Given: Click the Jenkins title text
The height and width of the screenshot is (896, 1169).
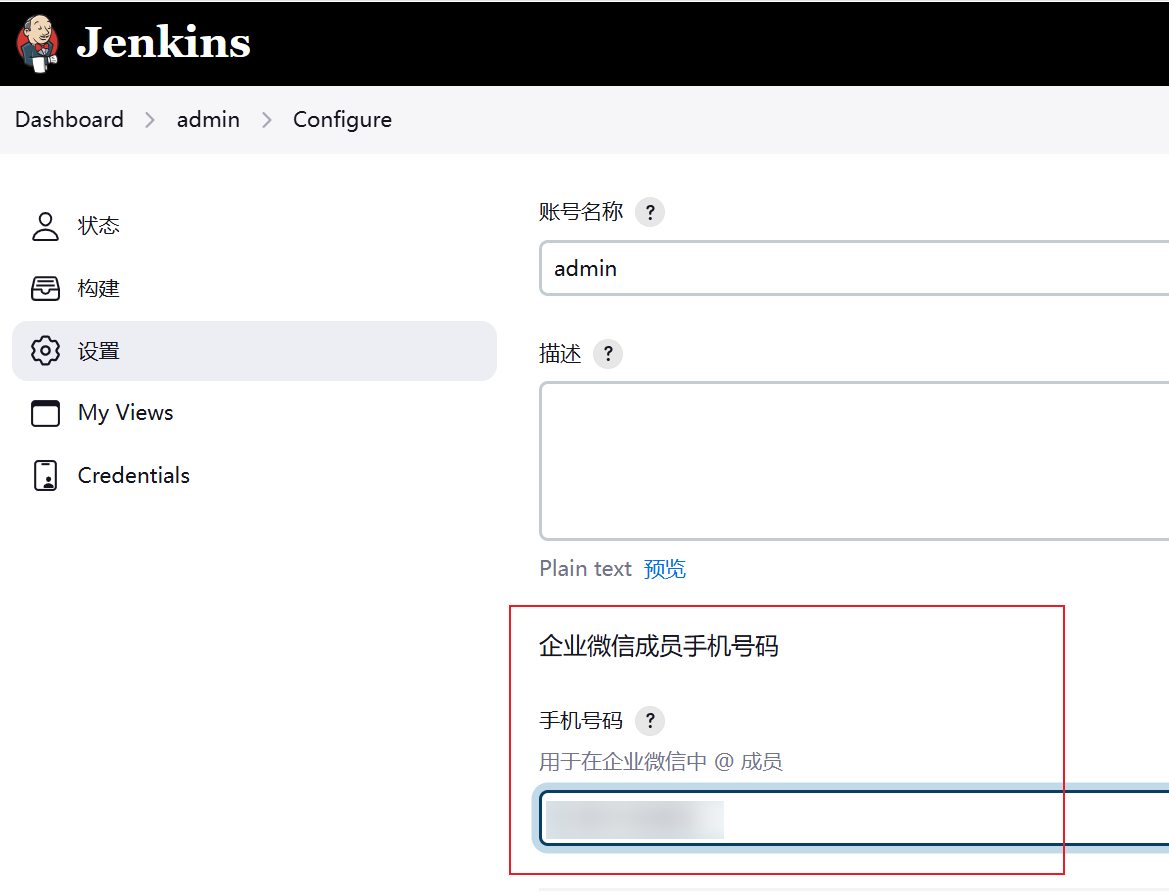Looking at the screenshot, I should click(163, 43).
